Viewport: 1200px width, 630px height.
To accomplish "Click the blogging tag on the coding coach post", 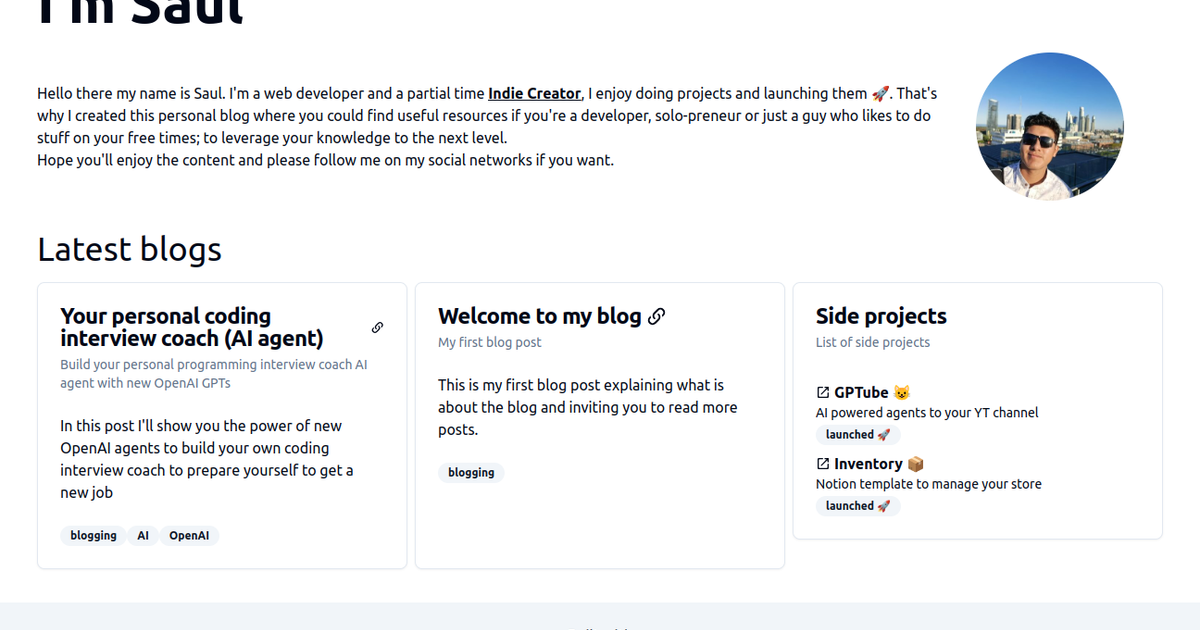I will [94, 536].
